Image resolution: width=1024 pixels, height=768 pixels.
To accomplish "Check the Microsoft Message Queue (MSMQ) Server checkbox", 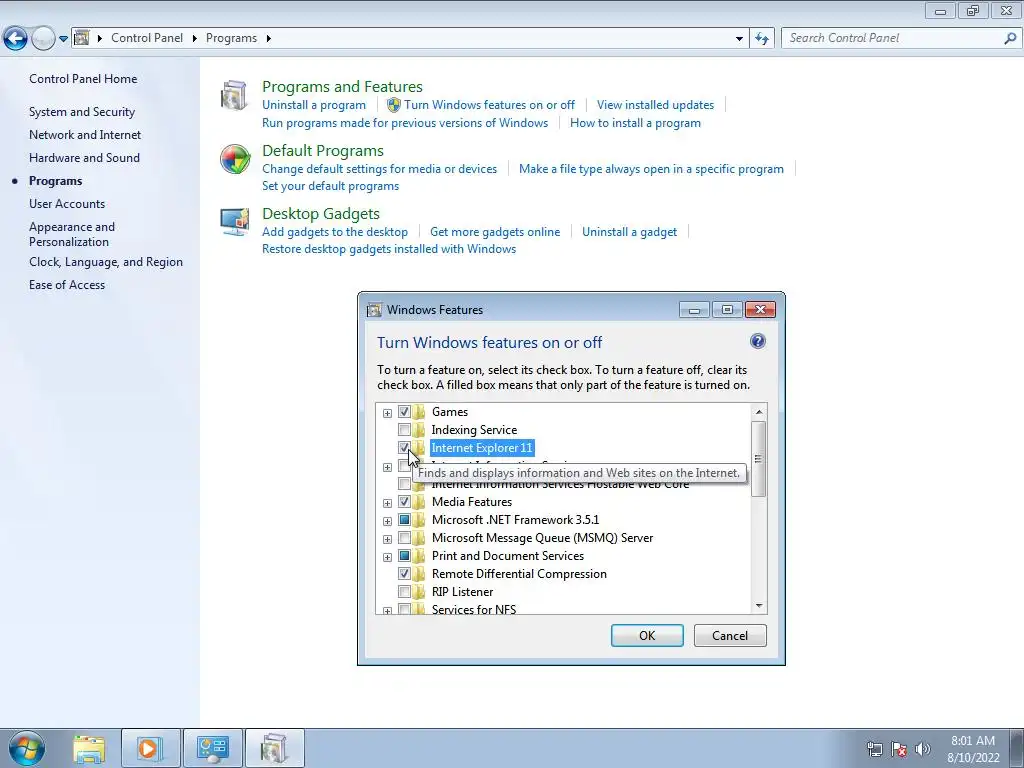I will coord(404,538).
